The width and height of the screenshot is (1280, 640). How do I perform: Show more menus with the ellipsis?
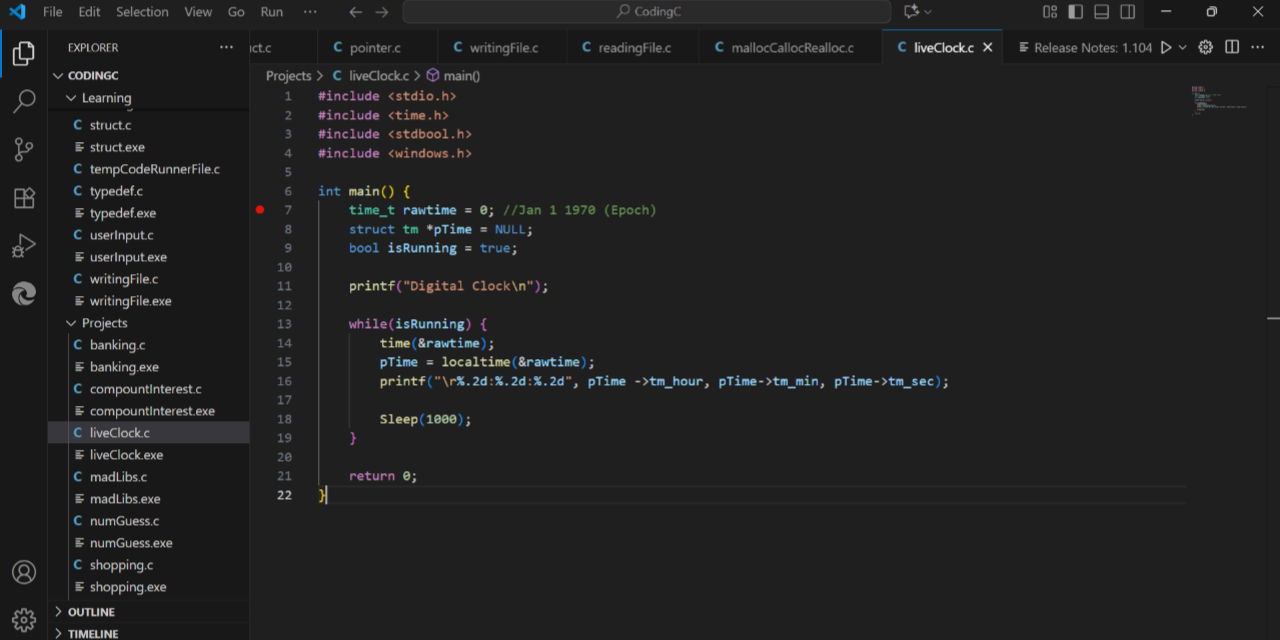[310, 12]
